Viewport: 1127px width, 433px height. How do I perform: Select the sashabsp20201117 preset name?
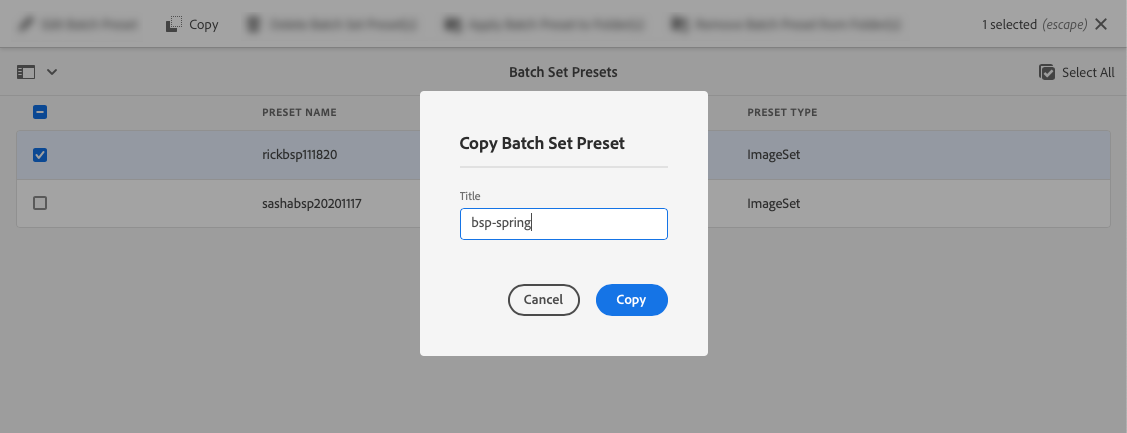(x=311, y=203)
